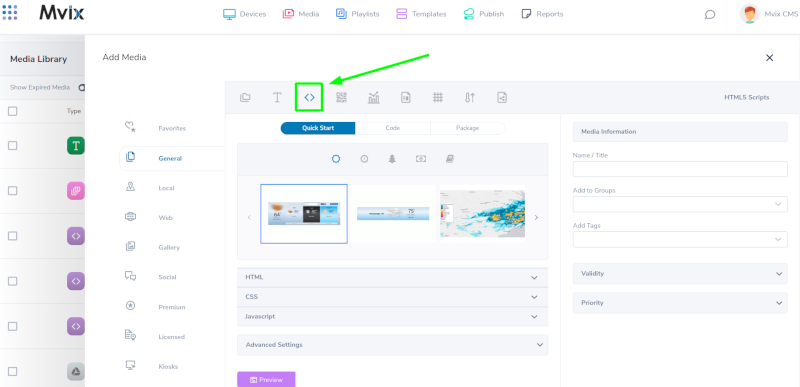
Task: Select the multi-panel weather widget thumbnail
Action: click(x=304, y=214)
